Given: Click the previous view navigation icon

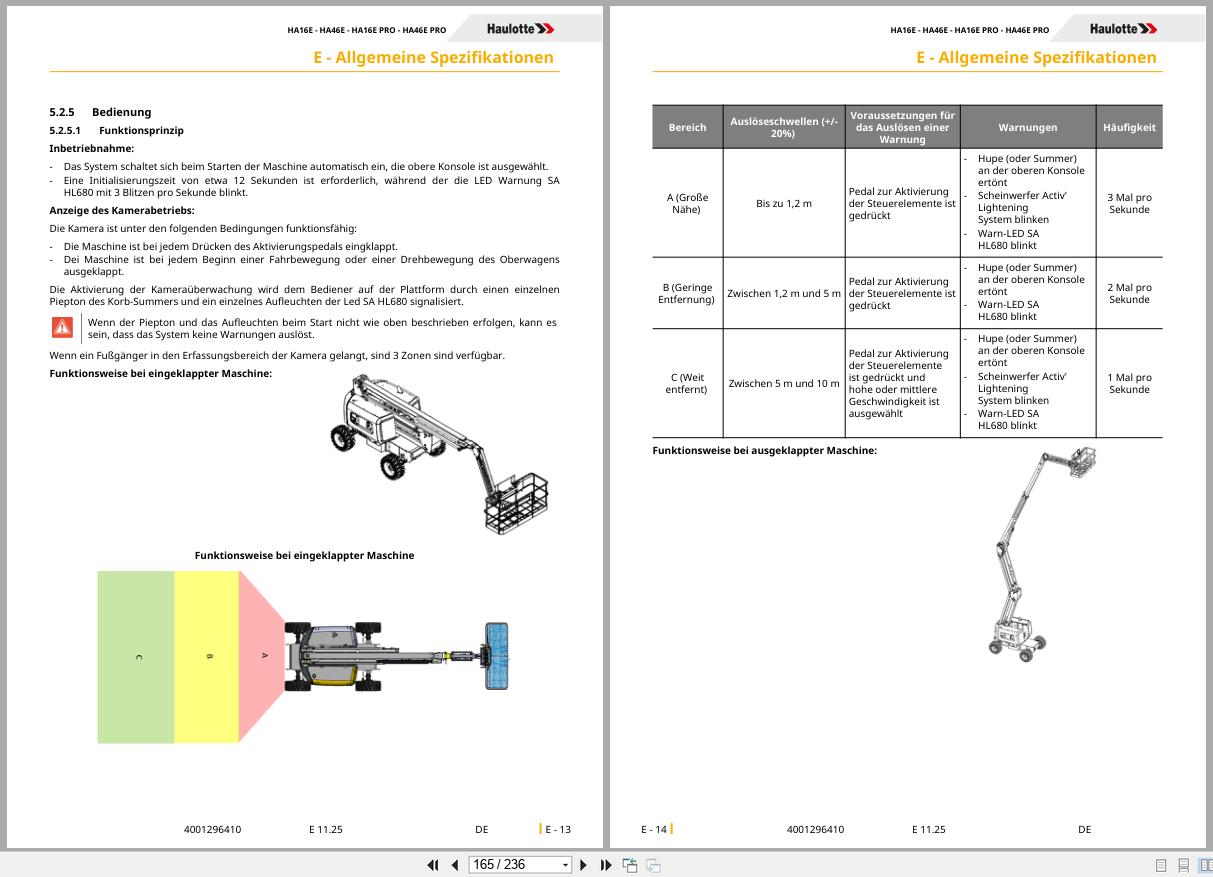Looking at the screenshot, I should tap(630, 865).
